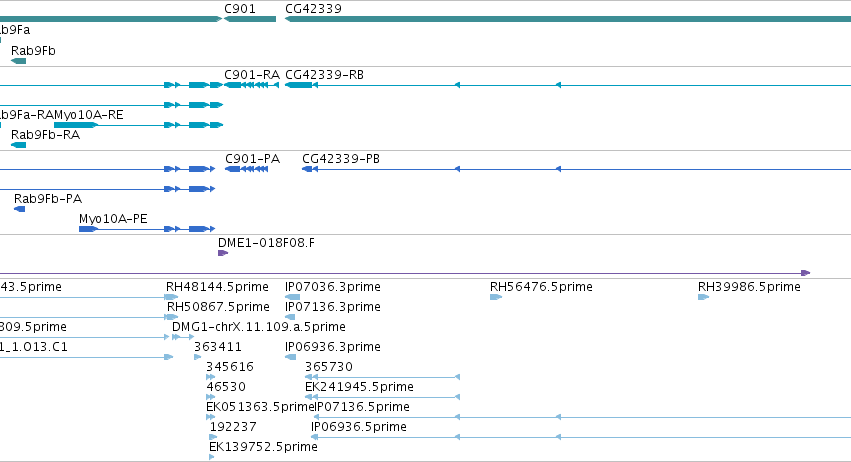This screenshot has width=851, height=462.
Task: Click the IP07136.5prime label
Action: pyautogui.click(x=363, y=407)
